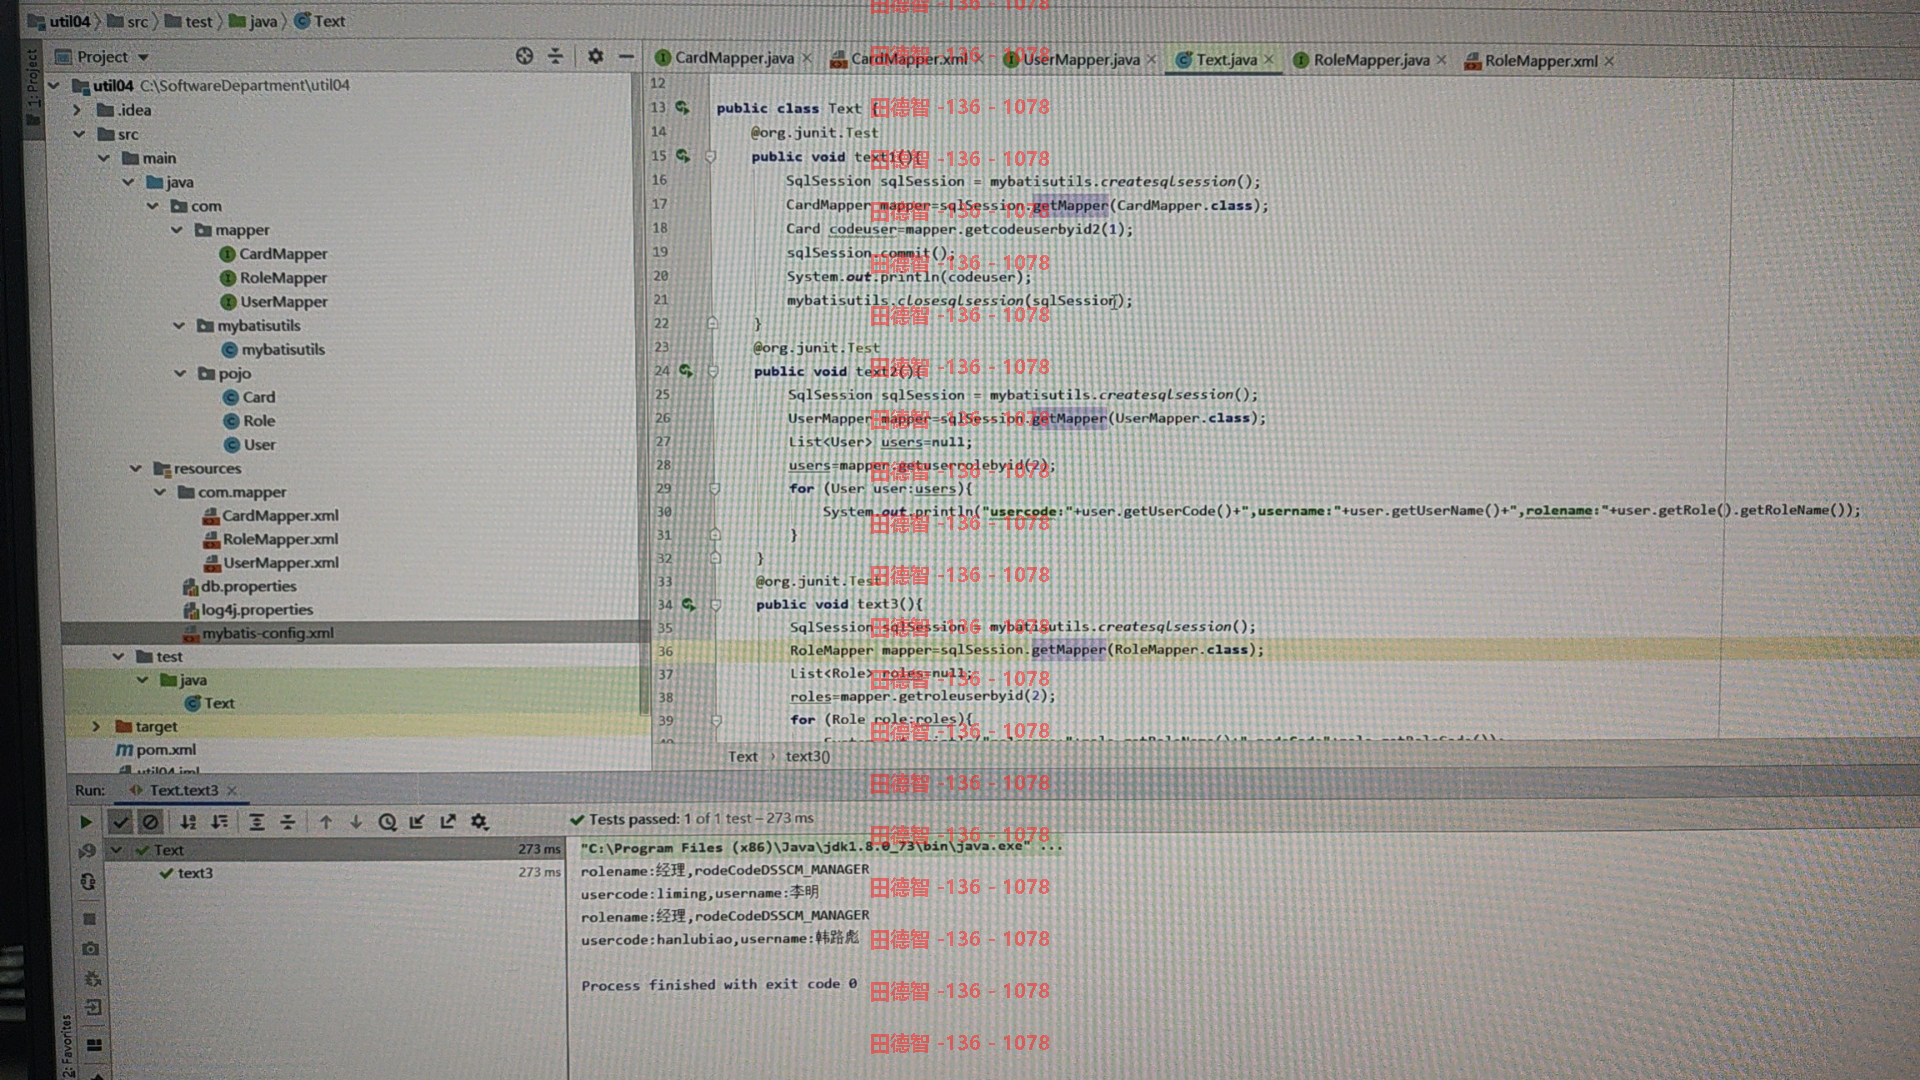Open pom.xml in project tree
The width and height of the screenshot is (1920, 1080).
[x=156, y=749]
